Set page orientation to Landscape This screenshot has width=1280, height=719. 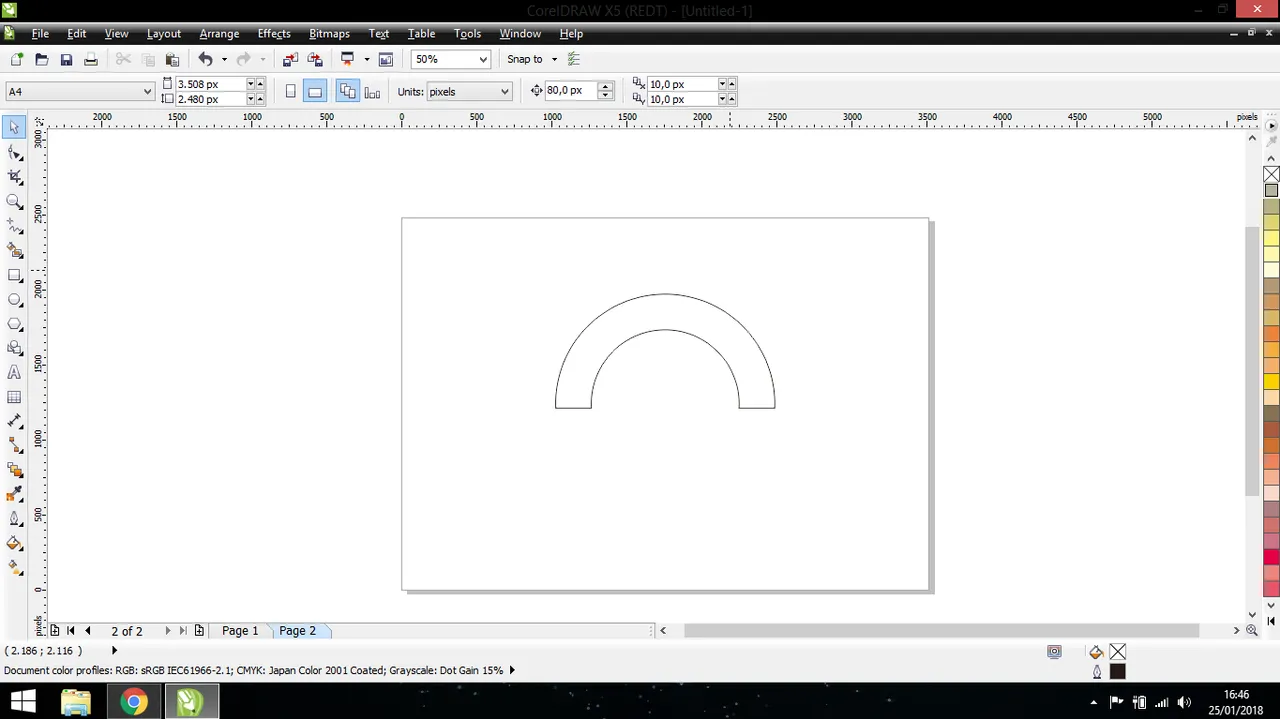pyautogui.click(x=315, y=91)
